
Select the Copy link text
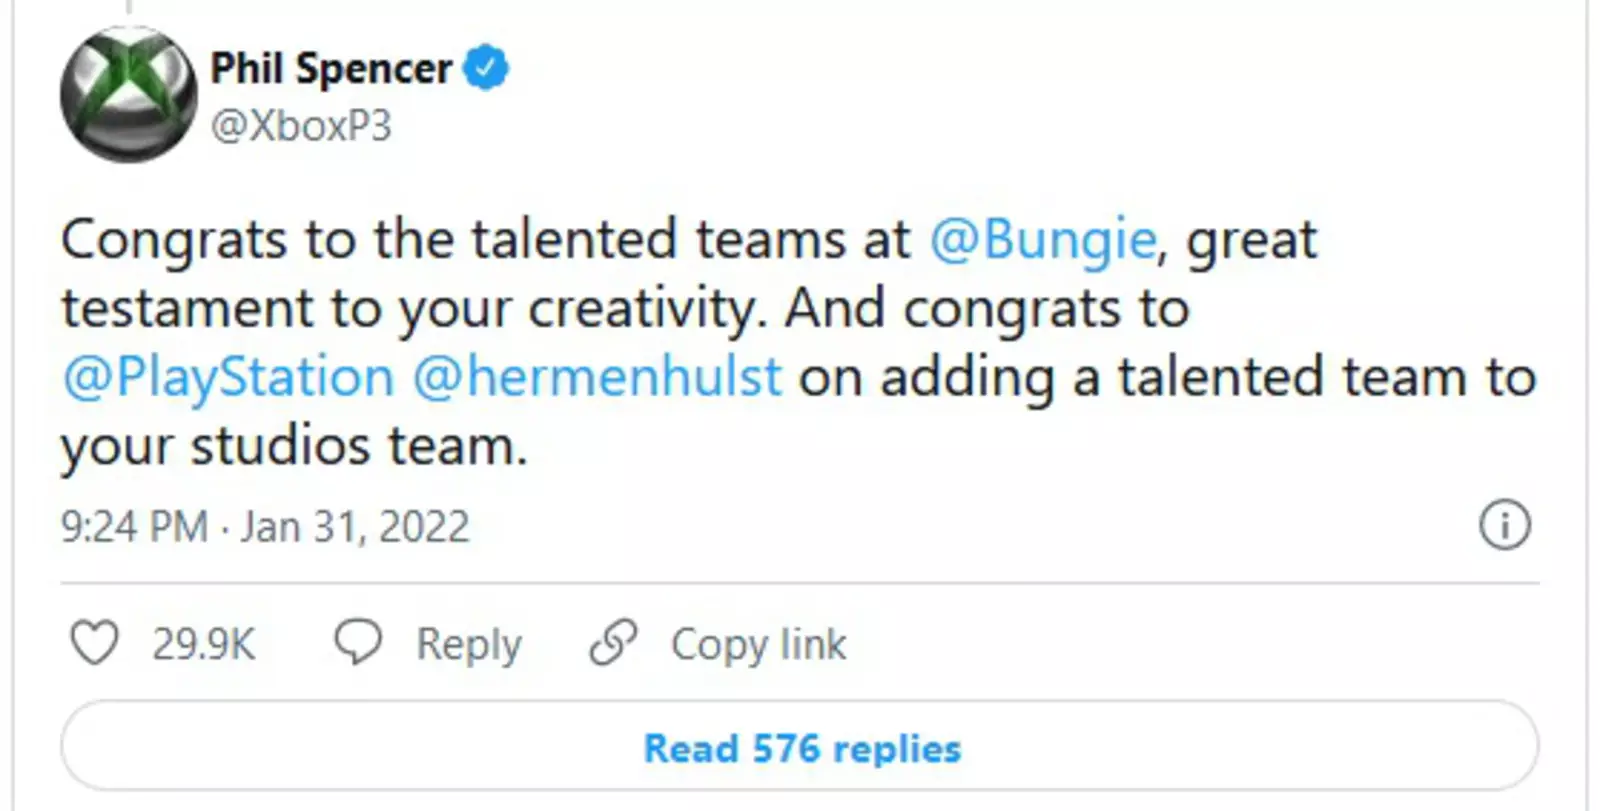click(x=758, y=644)
